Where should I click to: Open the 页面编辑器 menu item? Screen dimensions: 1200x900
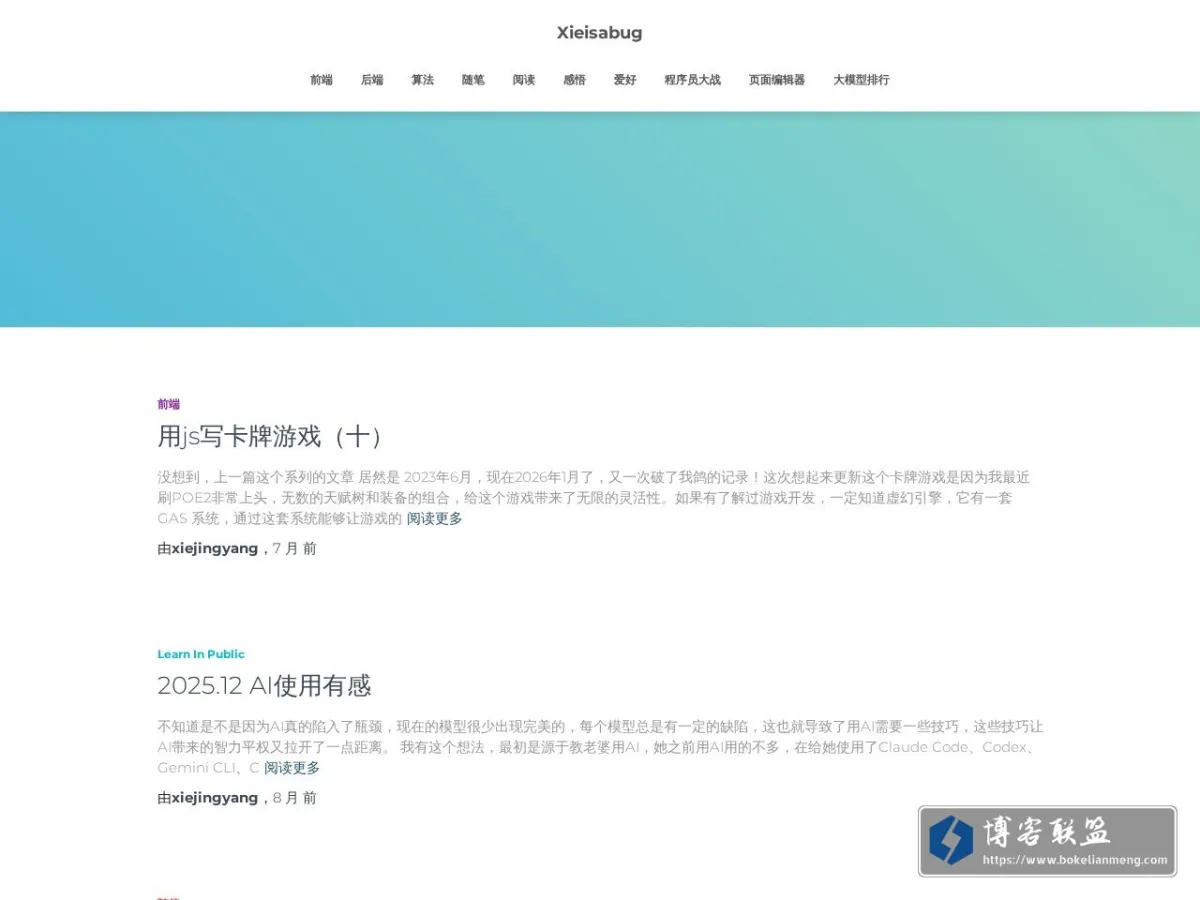(777, 80)
